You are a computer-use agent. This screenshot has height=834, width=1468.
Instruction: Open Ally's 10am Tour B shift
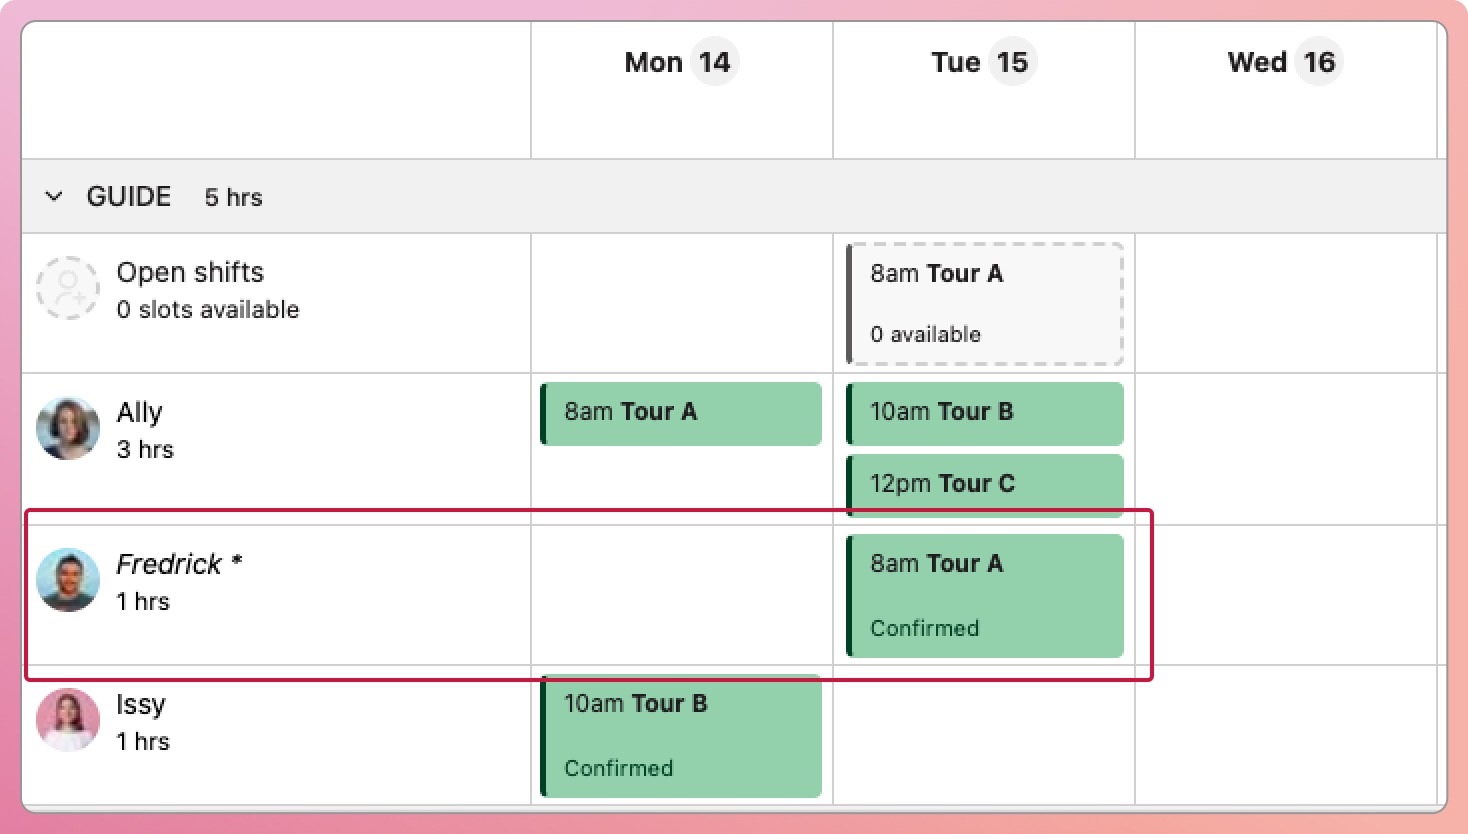[x=985, y=413]
